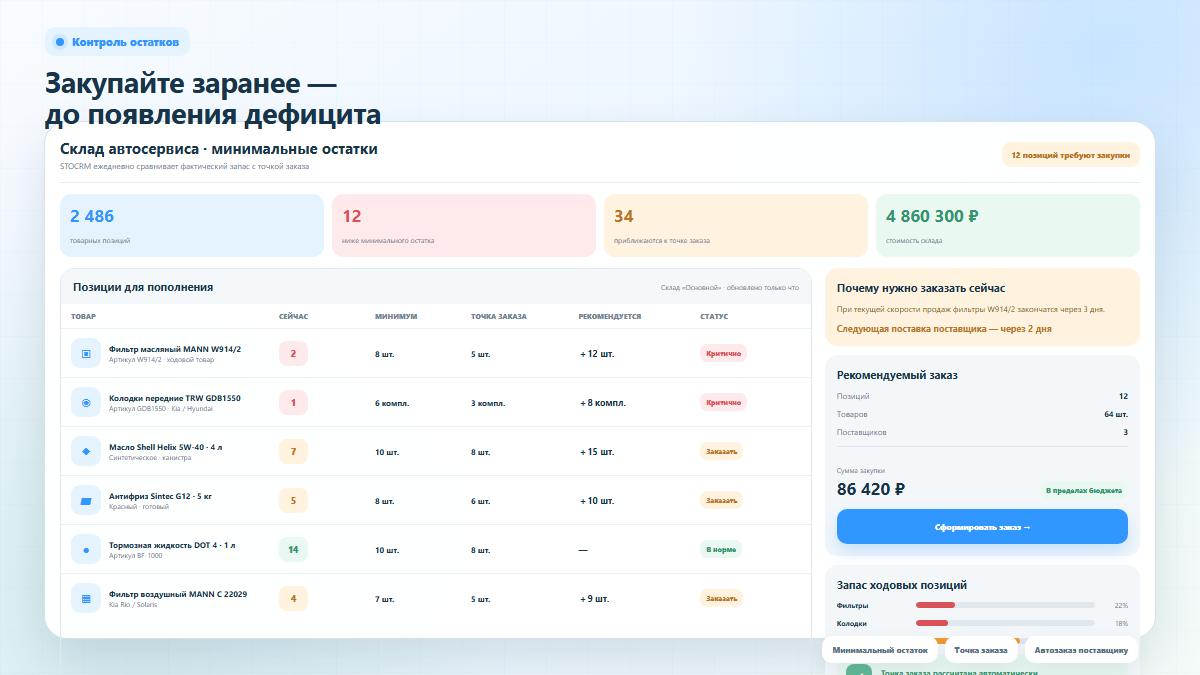Click current stock 4 for MANN C 22029

293,598
